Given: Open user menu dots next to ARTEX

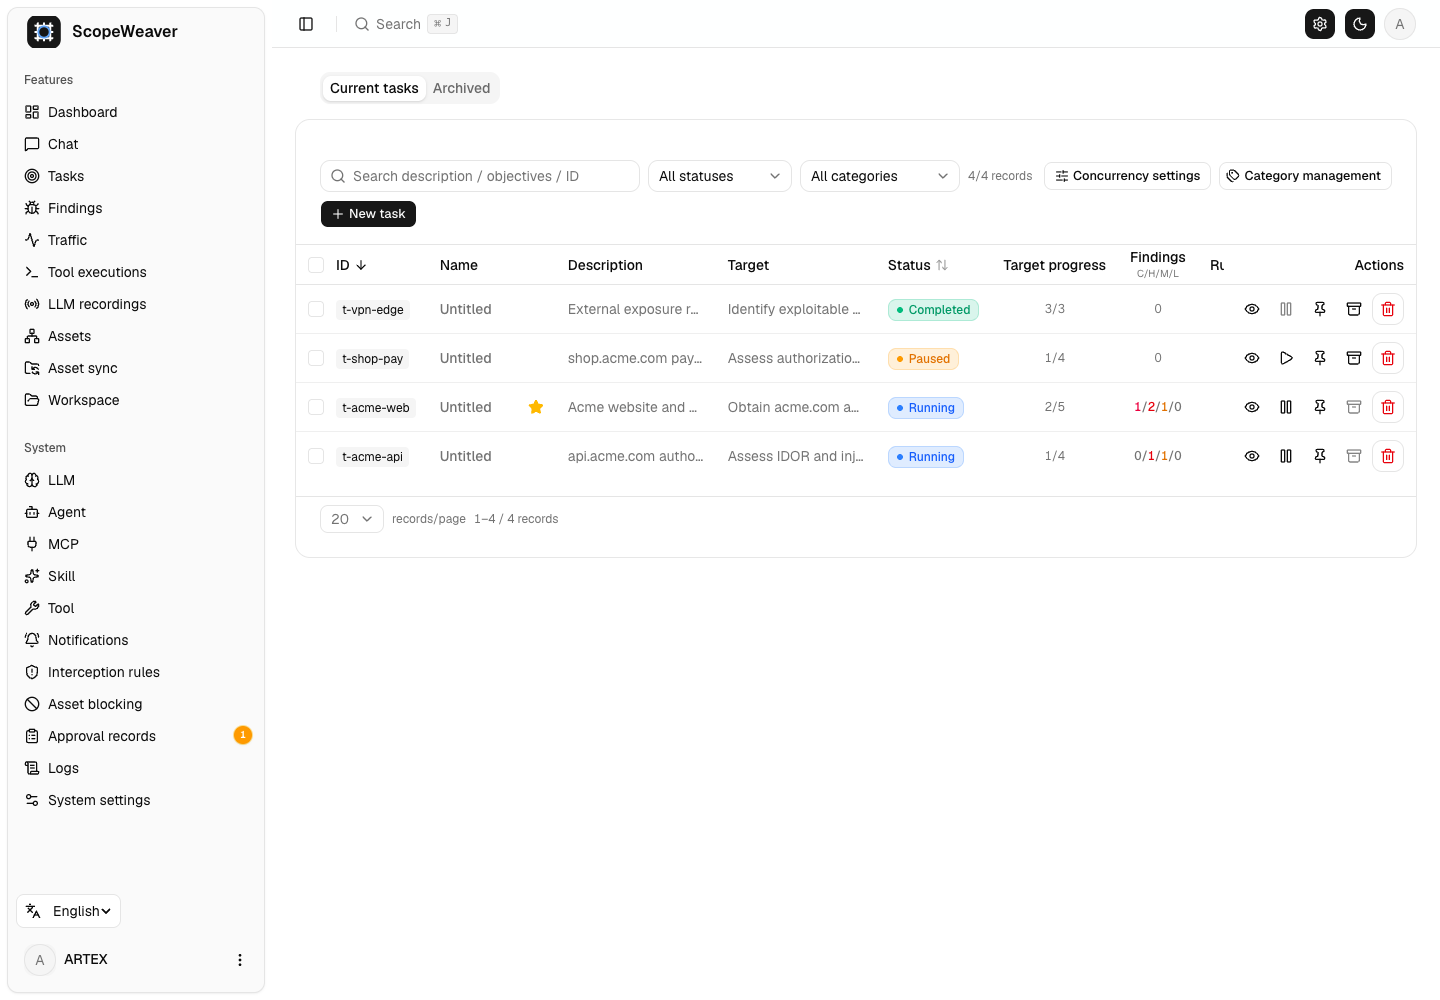Looking at the screenshot, I should [x=240, y=960].
